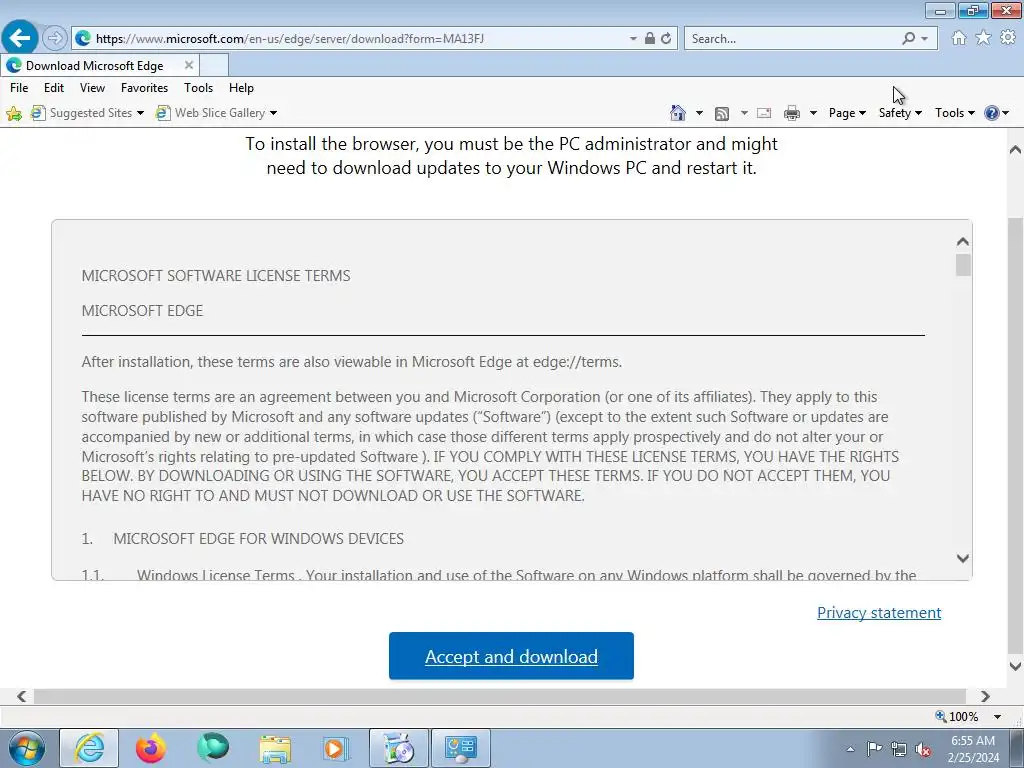
Task: Expand the address bar autocomplete dropdown
Action: click(633, 39)
